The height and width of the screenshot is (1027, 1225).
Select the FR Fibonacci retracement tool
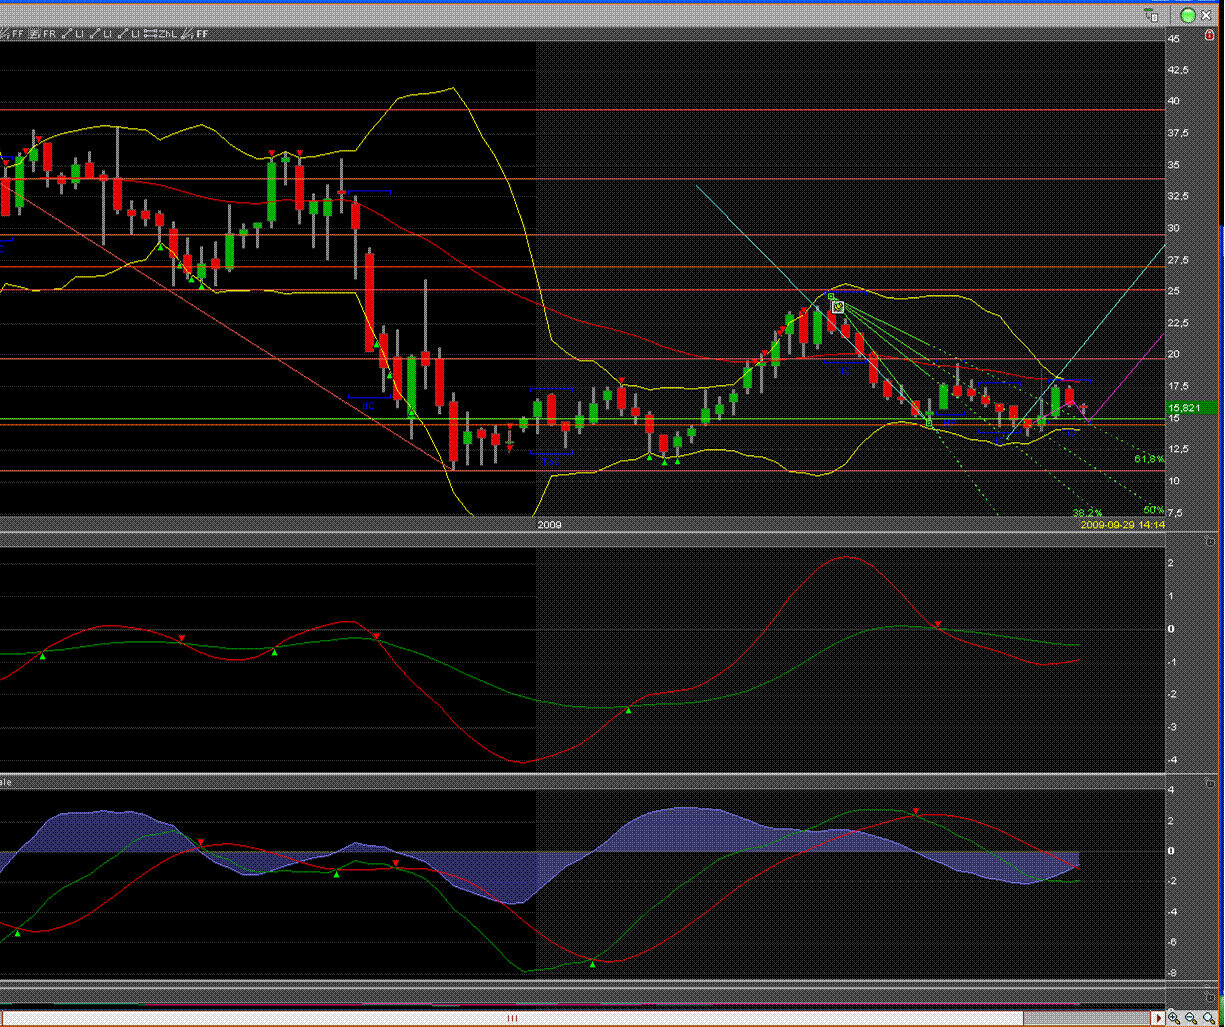point(43,34)
